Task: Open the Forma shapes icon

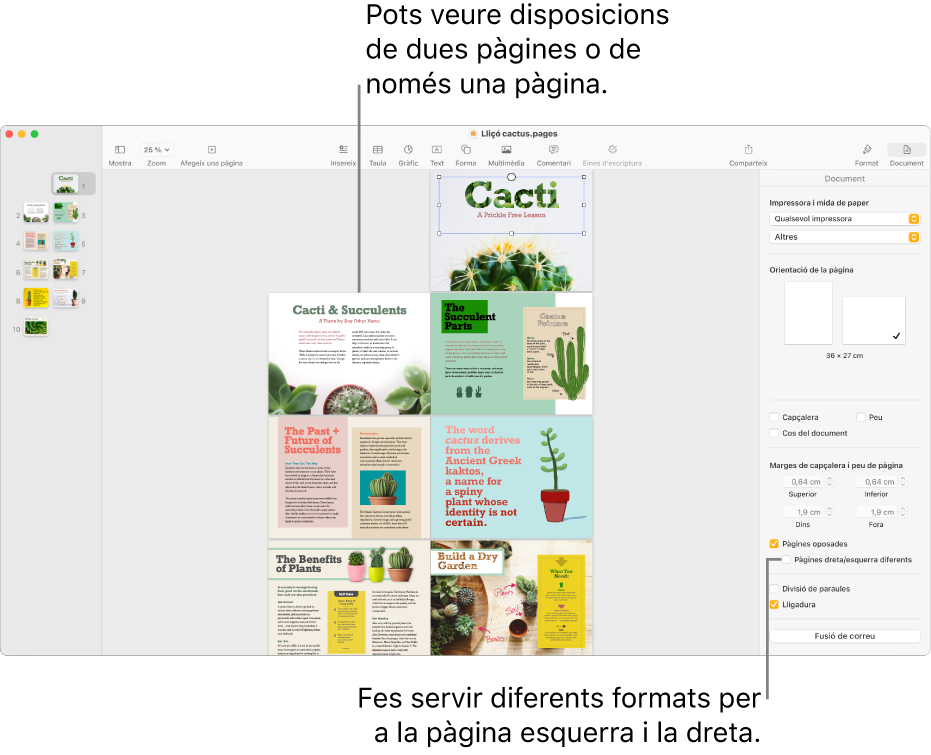Action: 466,150
